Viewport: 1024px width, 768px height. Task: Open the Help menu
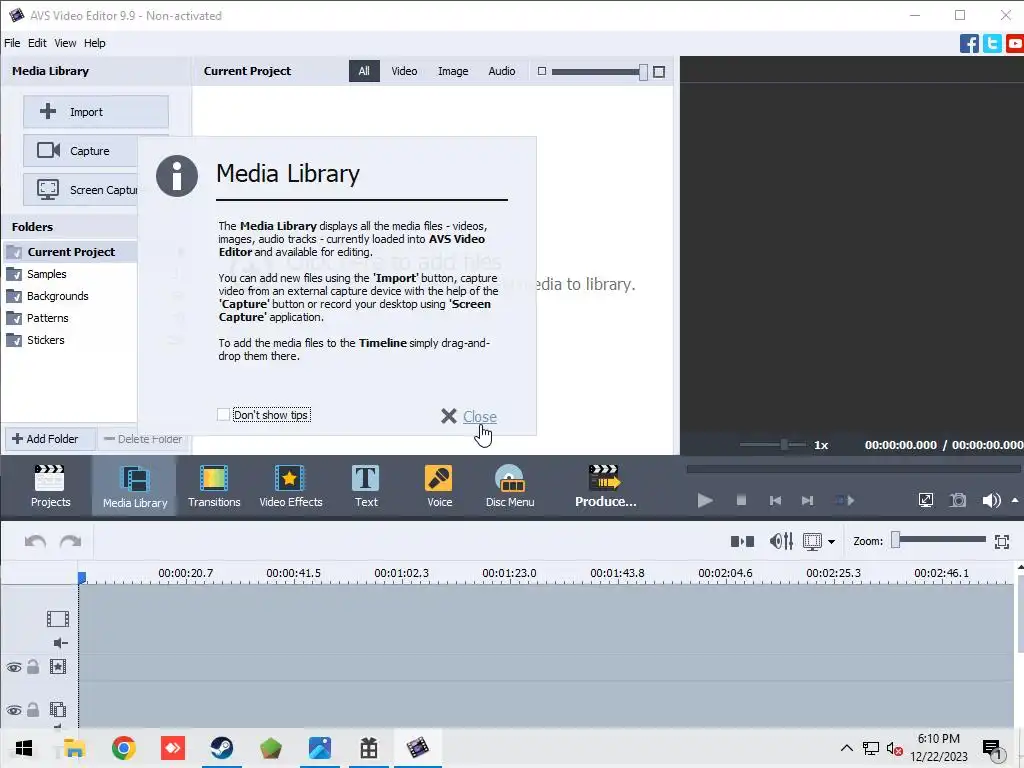[95, 43]
